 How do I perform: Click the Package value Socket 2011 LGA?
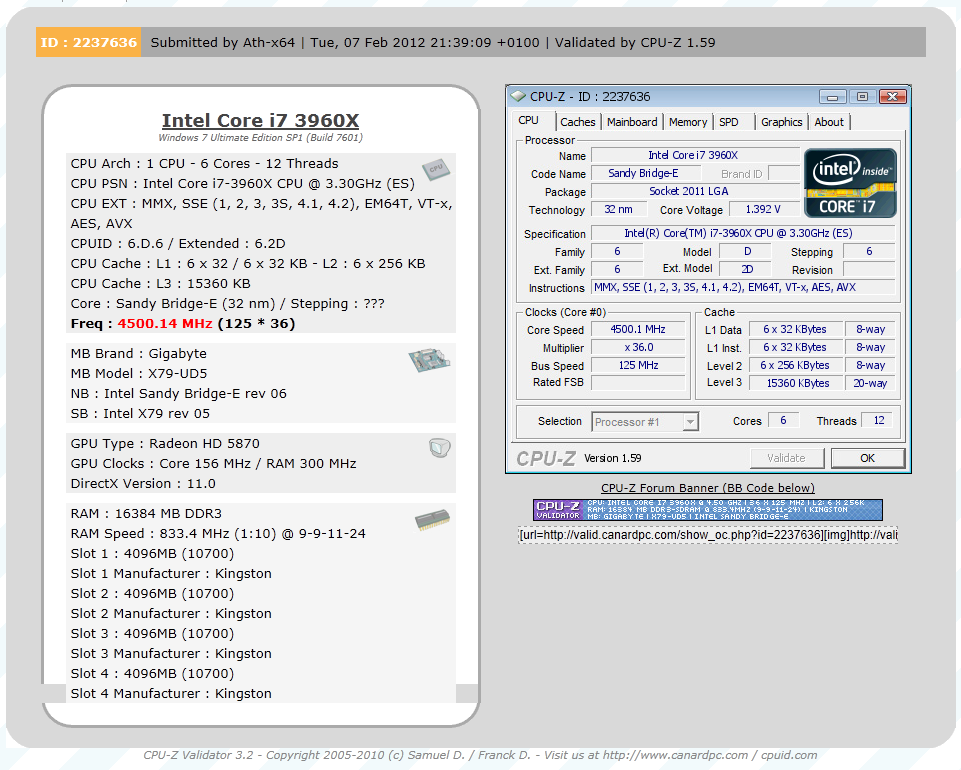[x=695, y=191]
